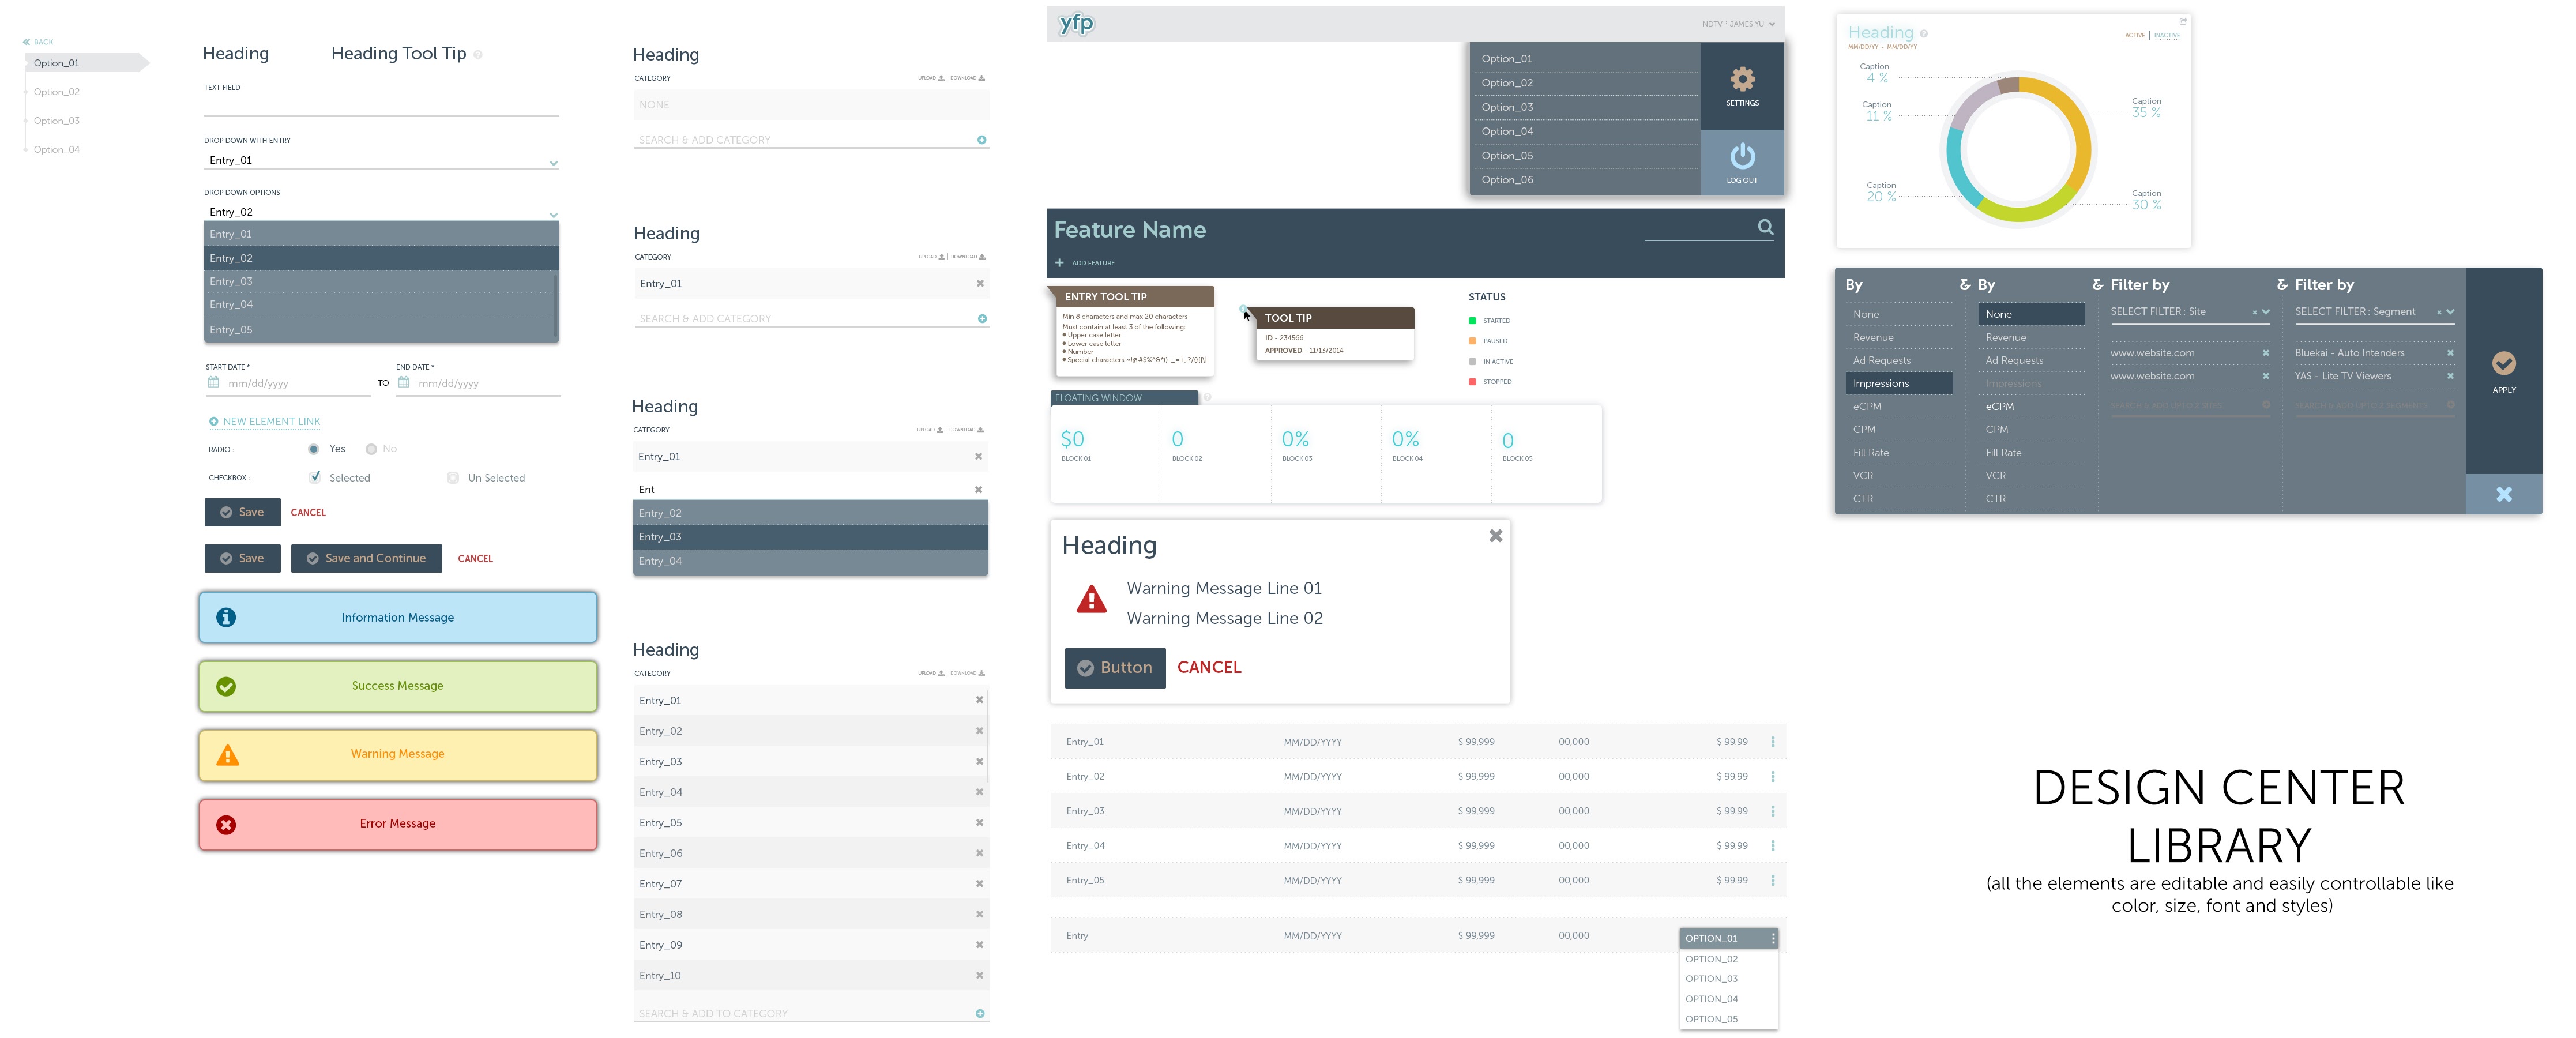Click the Apply checkmark icon in filter panel
2576x1038 pixels.
(x=2503, y=363)
